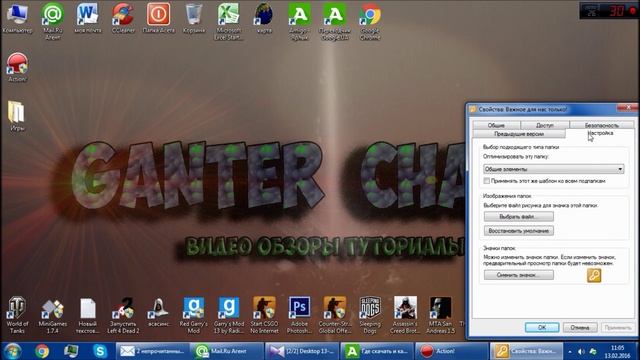
Task: Open the Компьютер desktop icon
Action: click(17, 19)
